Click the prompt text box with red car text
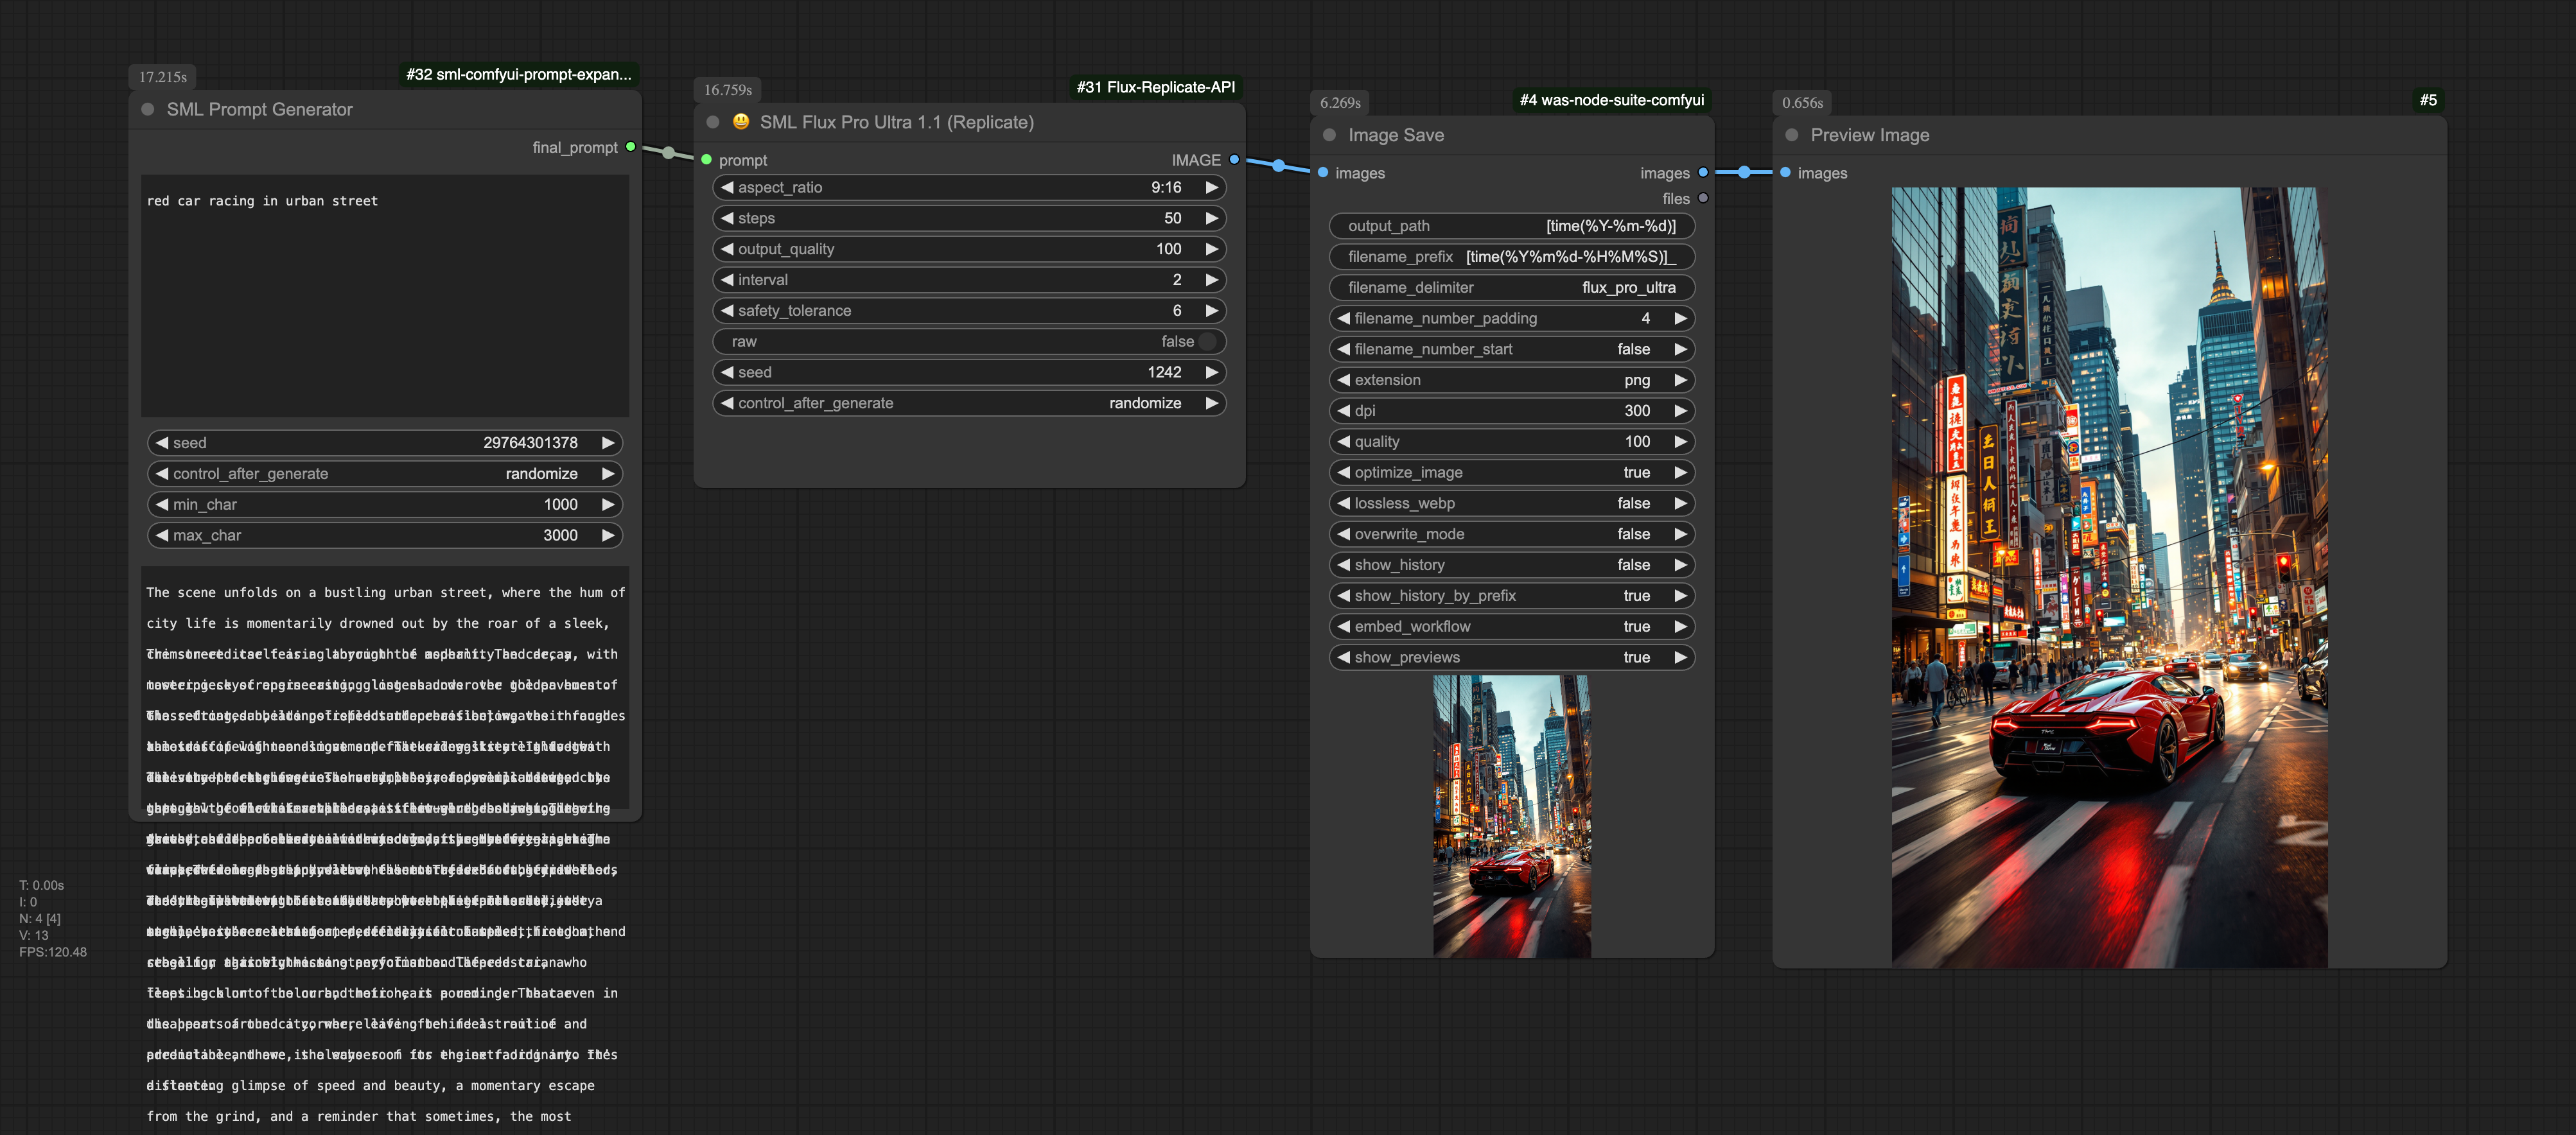The image size is (2576, 1135). [x=385, y=296]
